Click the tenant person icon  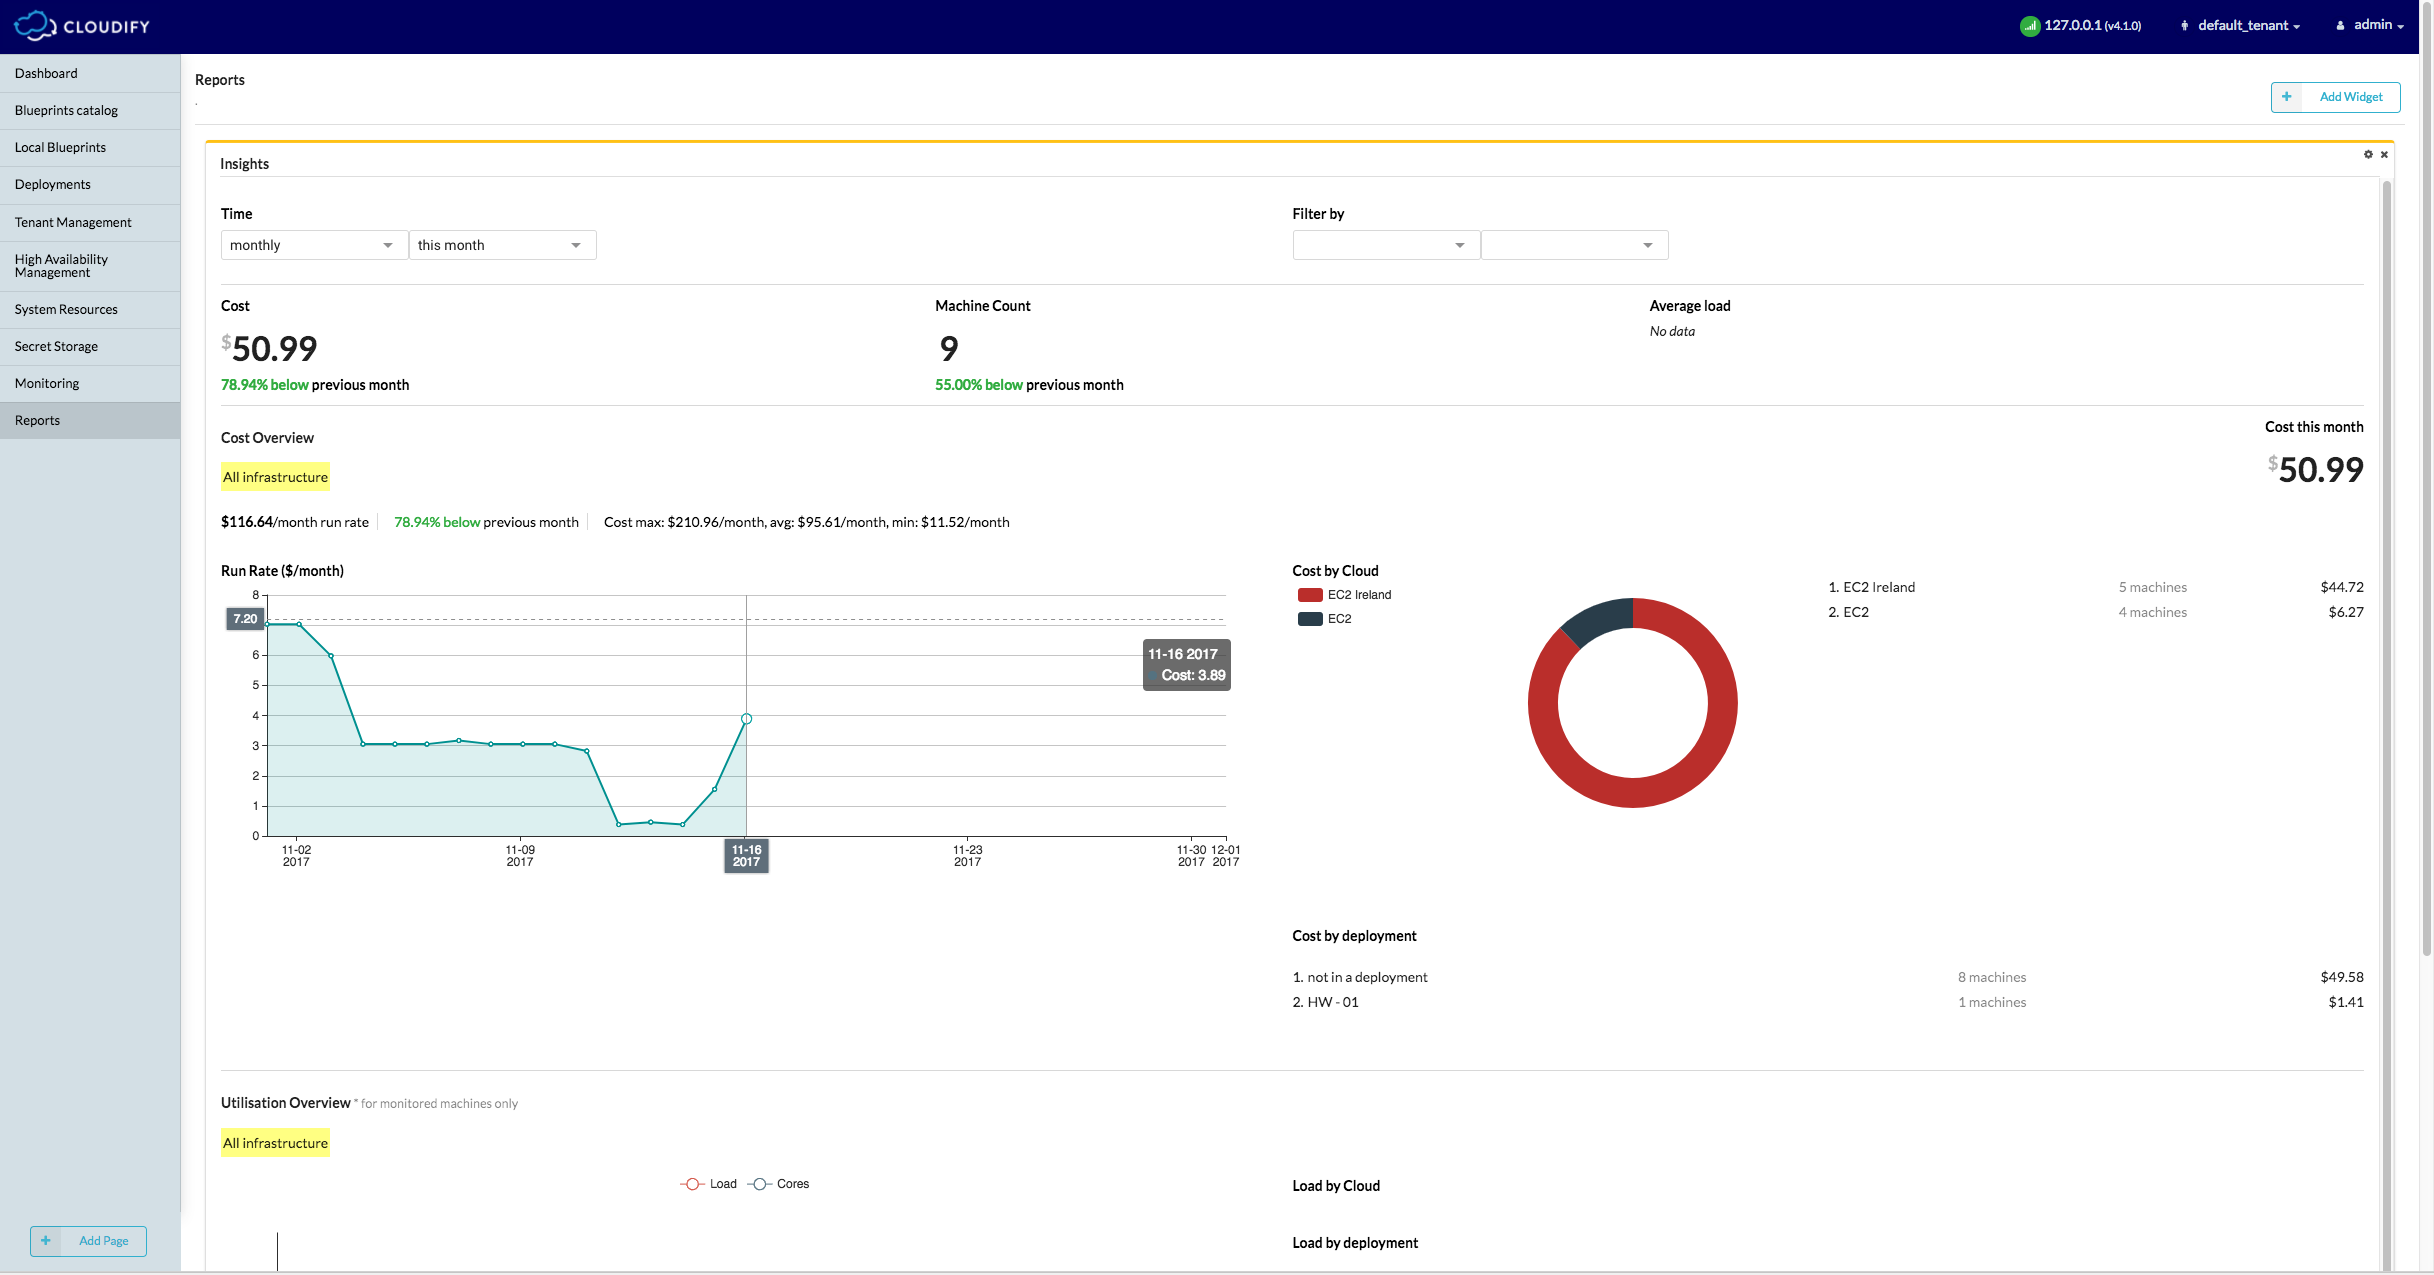tap(2184, 26)
